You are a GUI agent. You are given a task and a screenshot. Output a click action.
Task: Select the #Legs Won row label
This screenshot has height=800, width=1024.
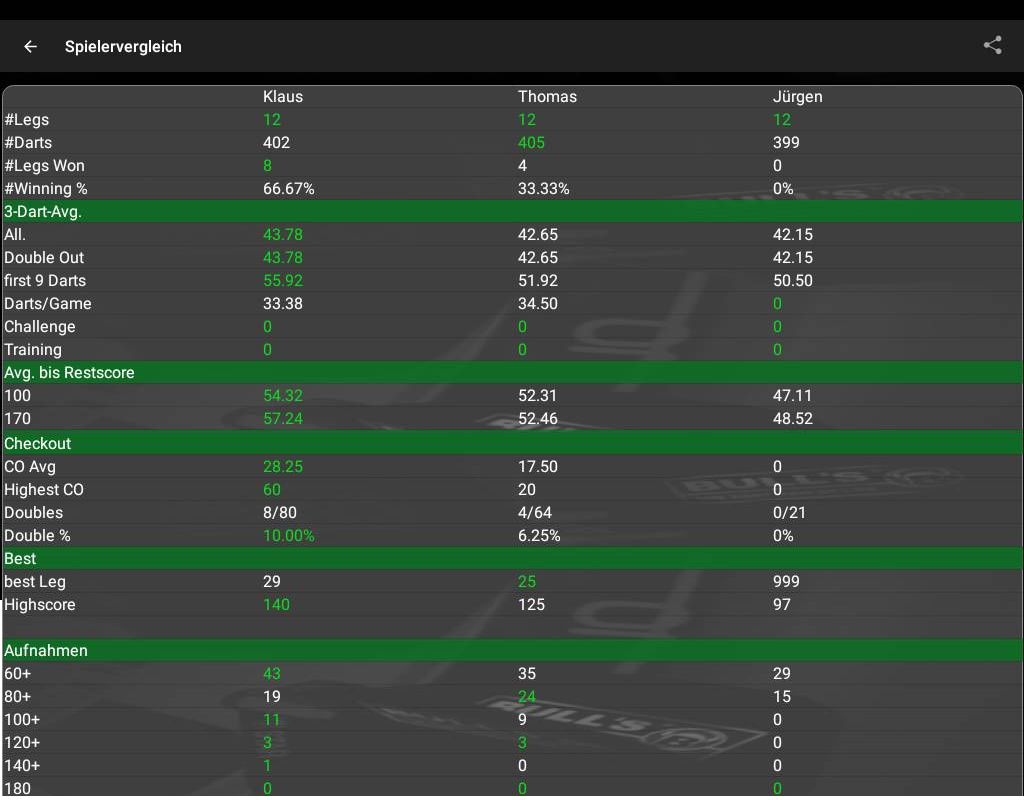44,166
